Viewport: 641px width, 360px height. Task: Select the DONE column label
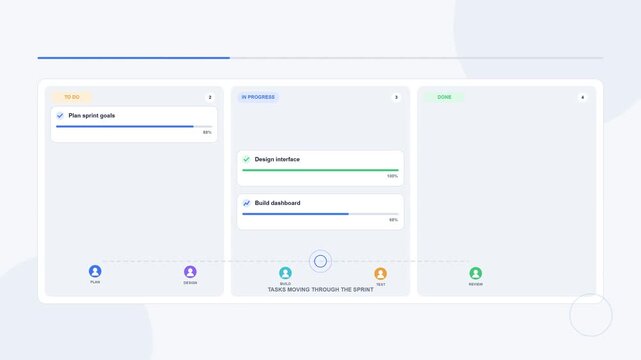click(444, 97)
